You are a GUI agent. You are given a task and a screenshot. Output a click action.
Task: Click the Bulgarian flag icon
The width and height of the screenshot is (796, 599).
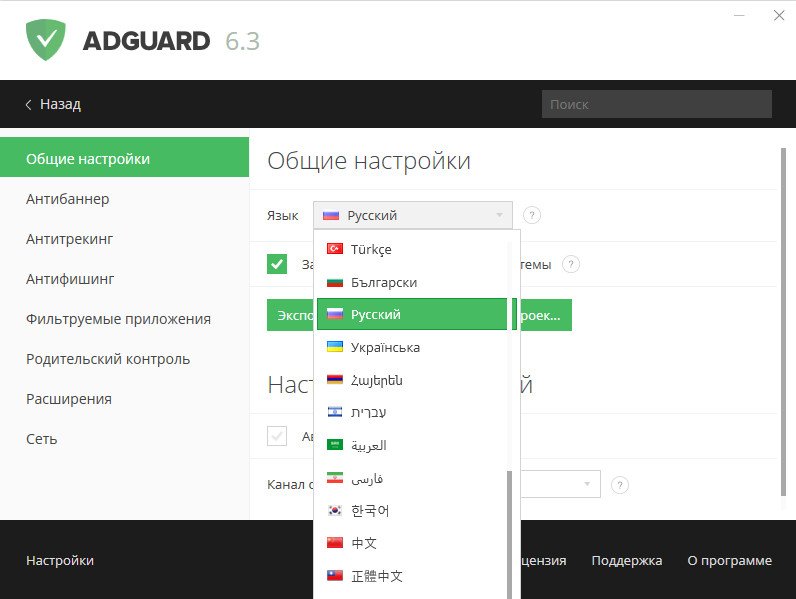[335, 282]
